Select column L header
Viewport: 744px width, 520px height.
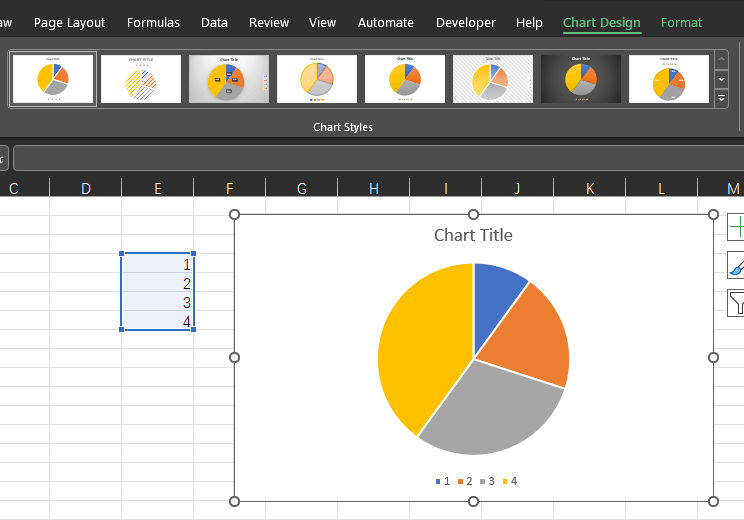661,188
